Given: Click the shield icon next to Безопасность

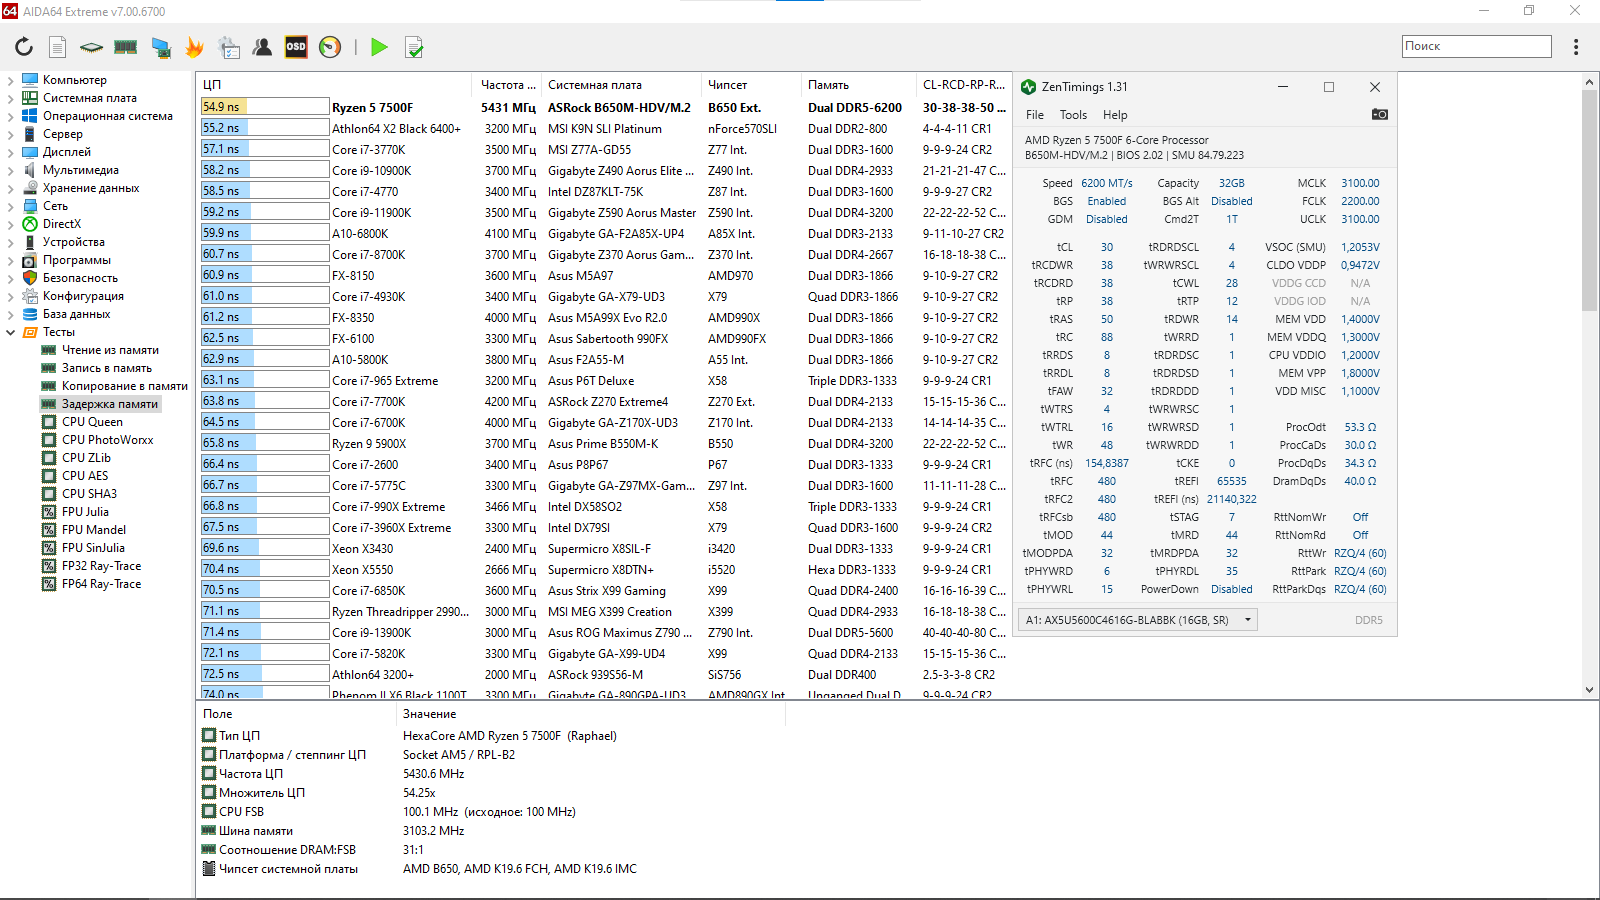Looking at the screenshot, I should (30, 278).
